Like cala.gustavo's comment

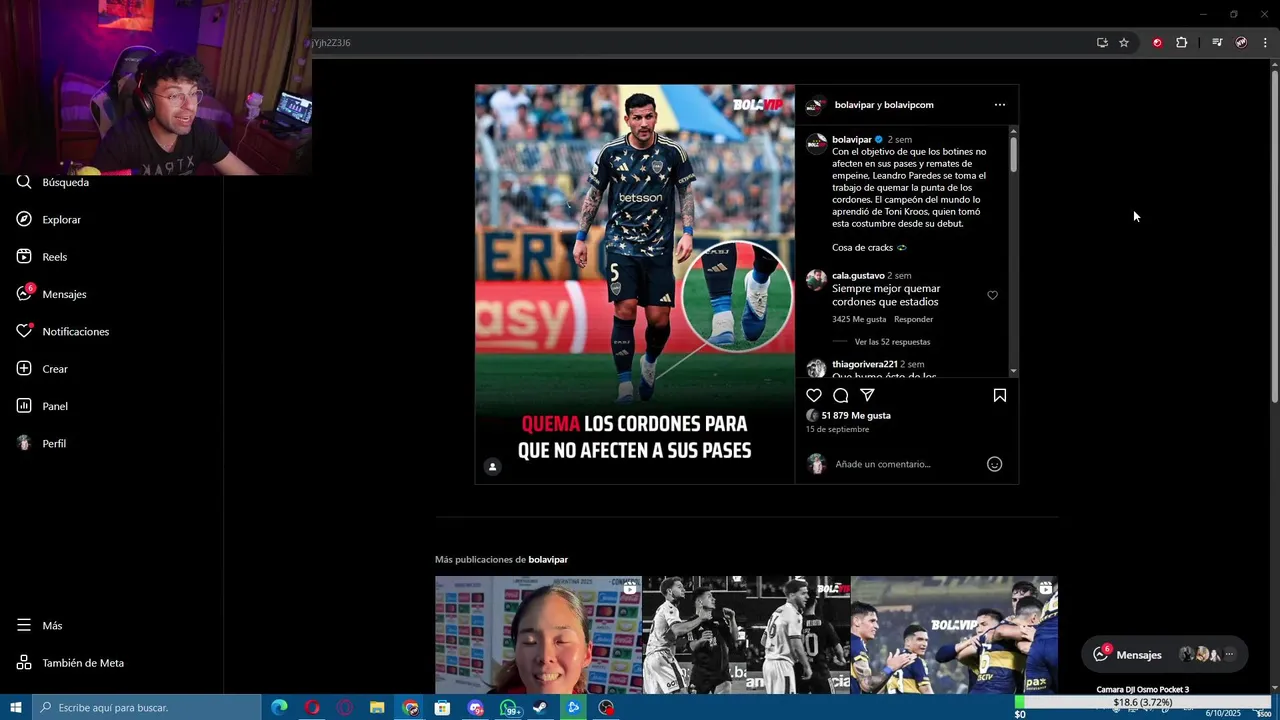pyautogui.click(x=992, y=295)
